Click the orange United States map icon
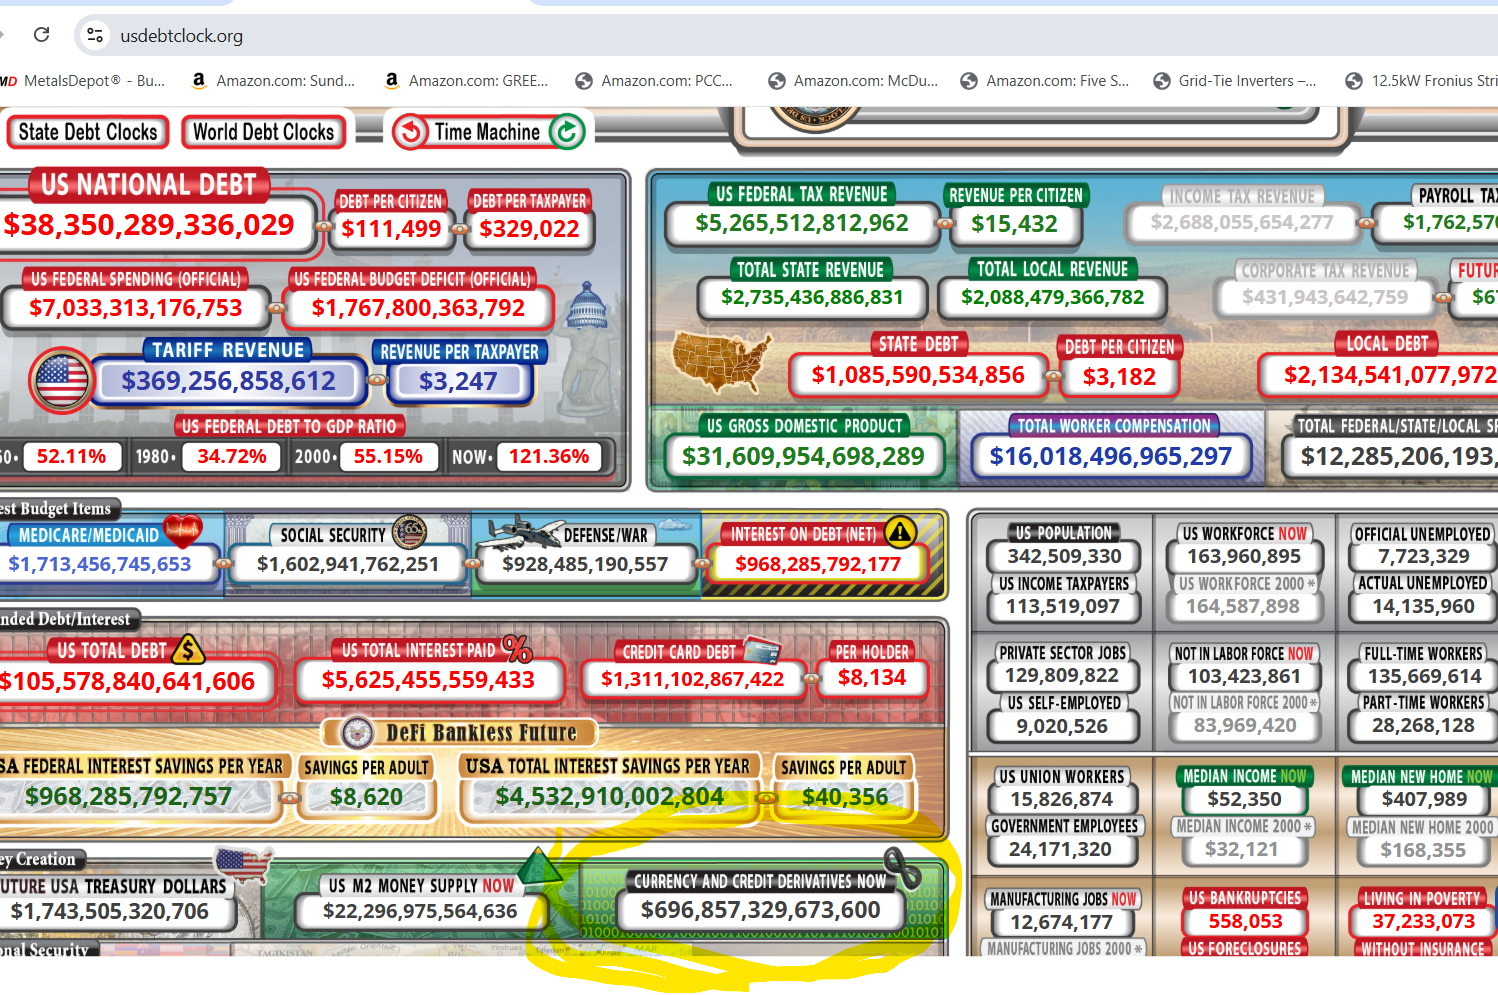The width and height of the screenshot is (1498, 995). click(722, 363)
